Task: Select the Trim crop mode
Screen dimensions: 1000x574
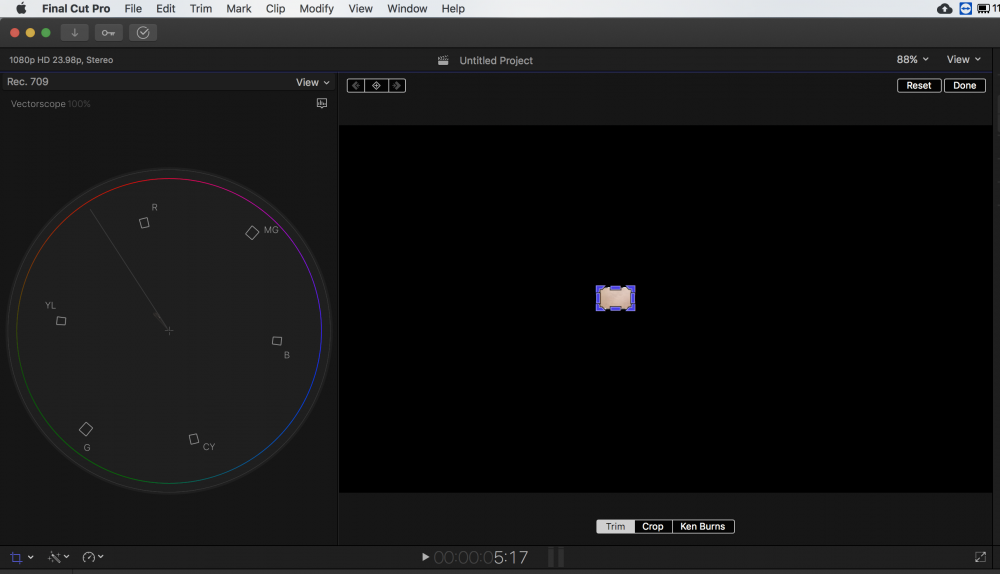Action: click(615, 526)
